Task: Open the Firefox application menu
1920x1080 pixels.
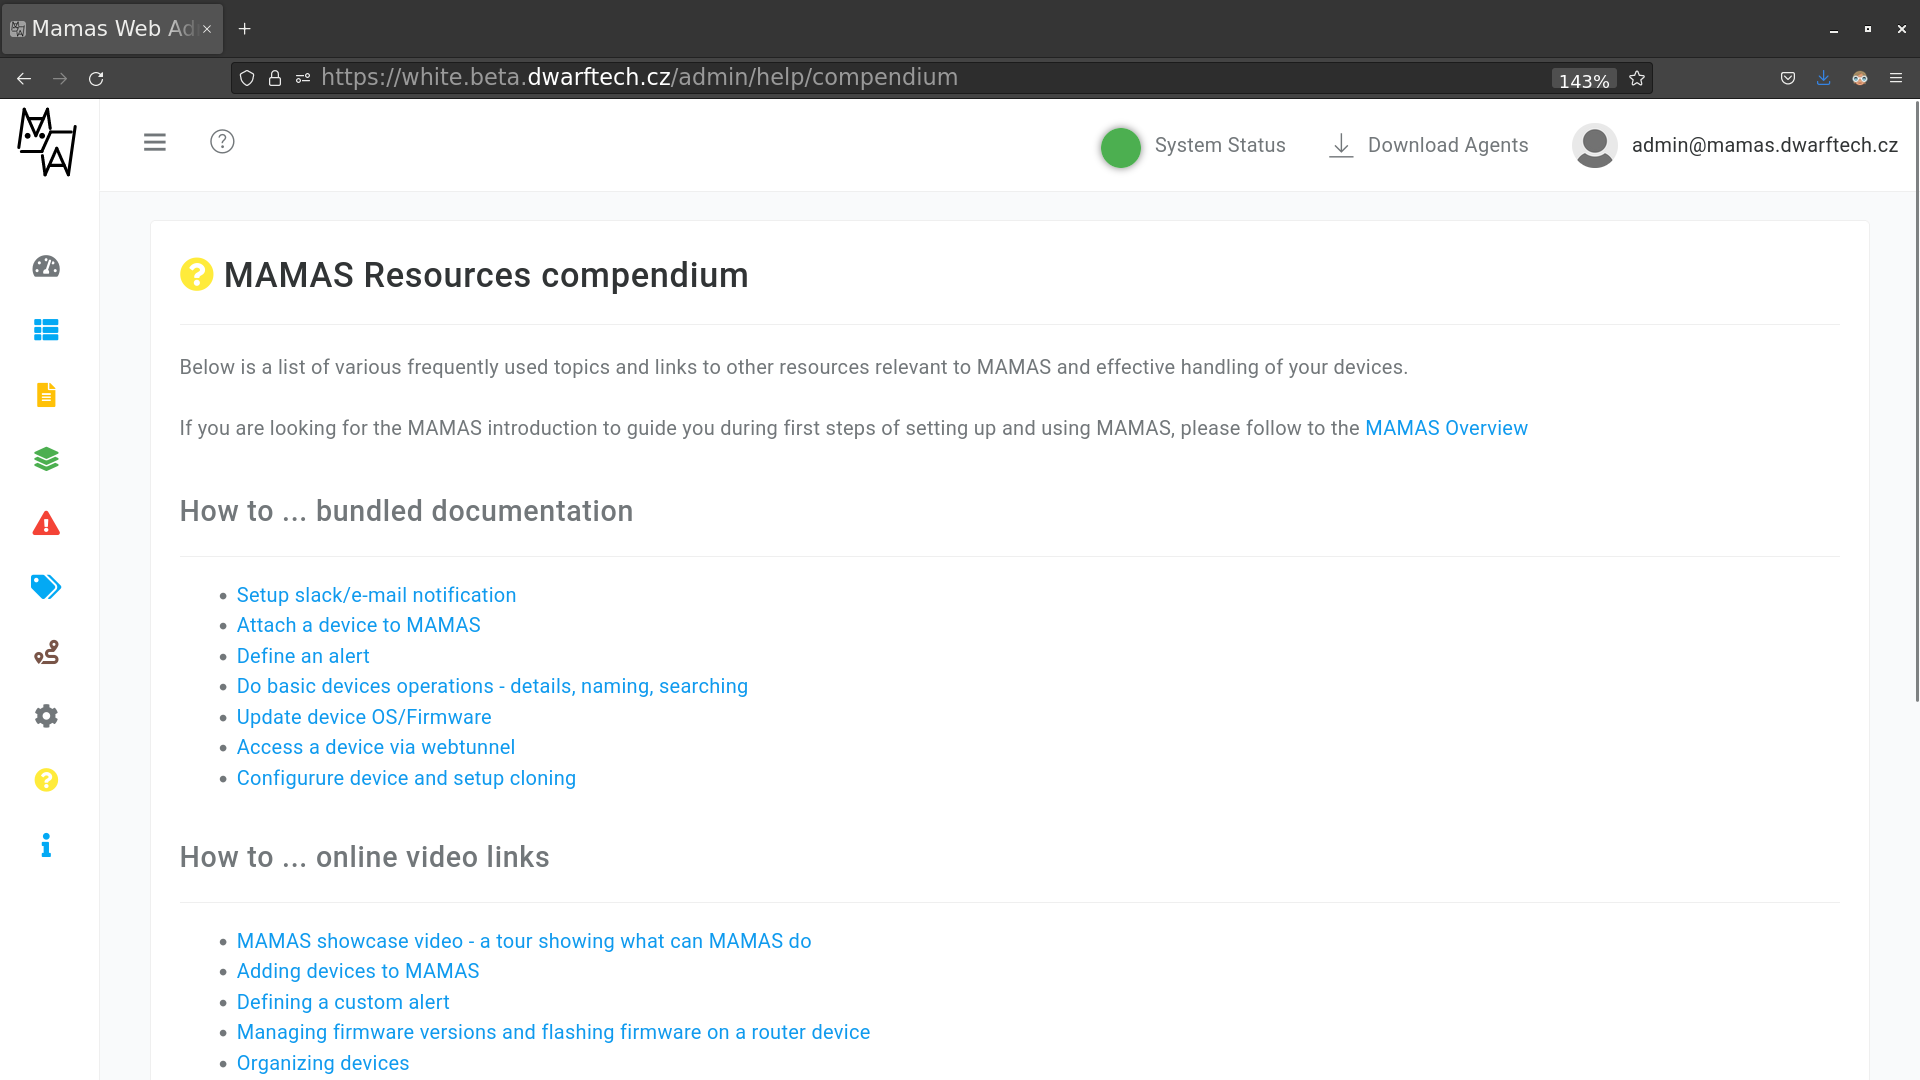Action: [x=1896, y=78]
